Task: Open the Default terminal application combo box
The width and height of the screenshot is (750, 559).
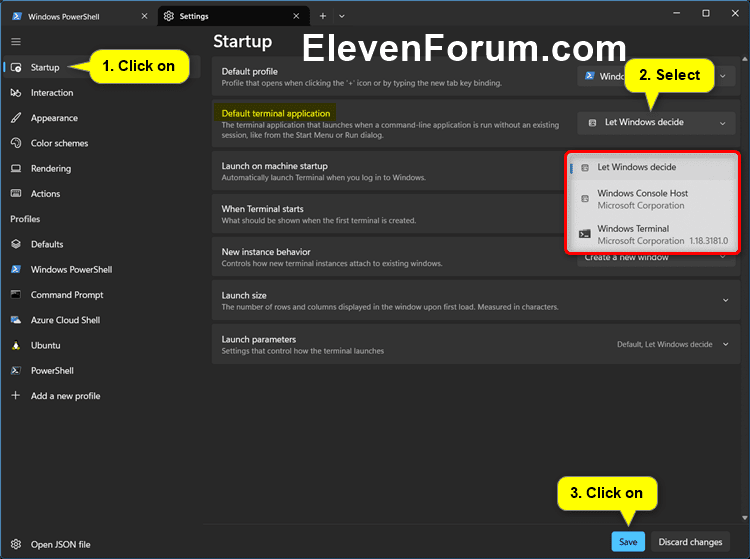Action: coord(656,122)
